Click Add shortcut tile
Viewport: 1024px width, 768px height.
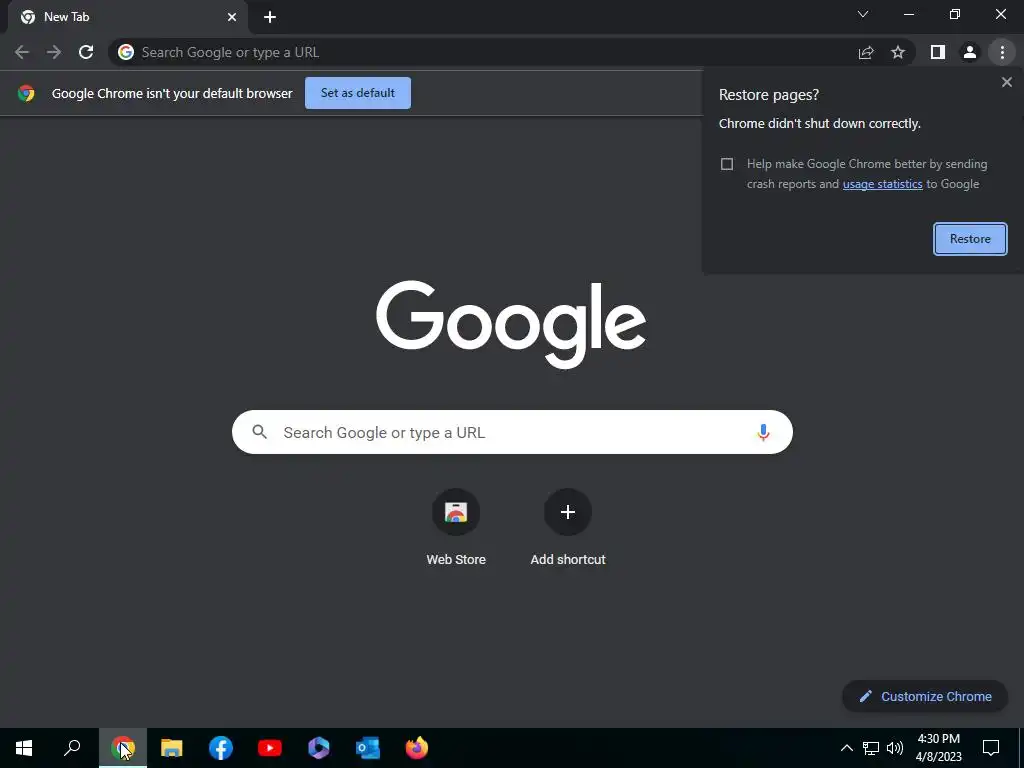click(x=568, y=527)
